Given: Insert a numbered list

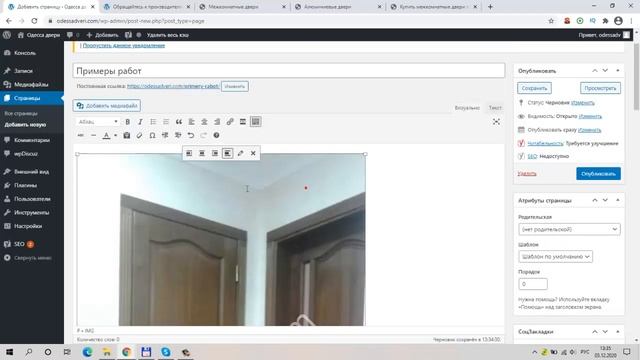Looking at the screenshot, I should (x=166, y=122).
